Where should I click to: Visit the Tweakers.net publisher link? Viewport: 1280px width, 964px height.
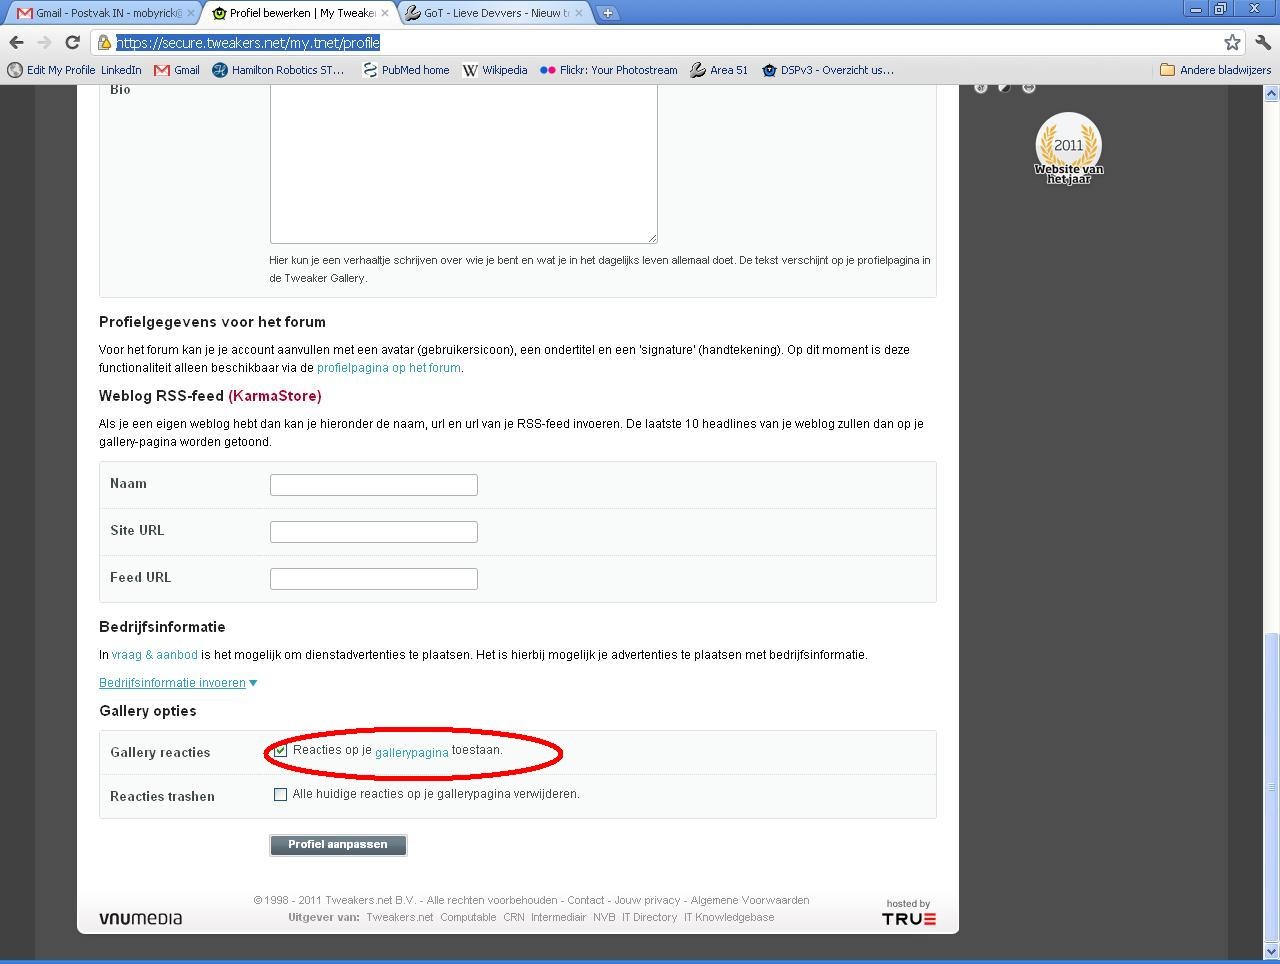tap(400, 917)
